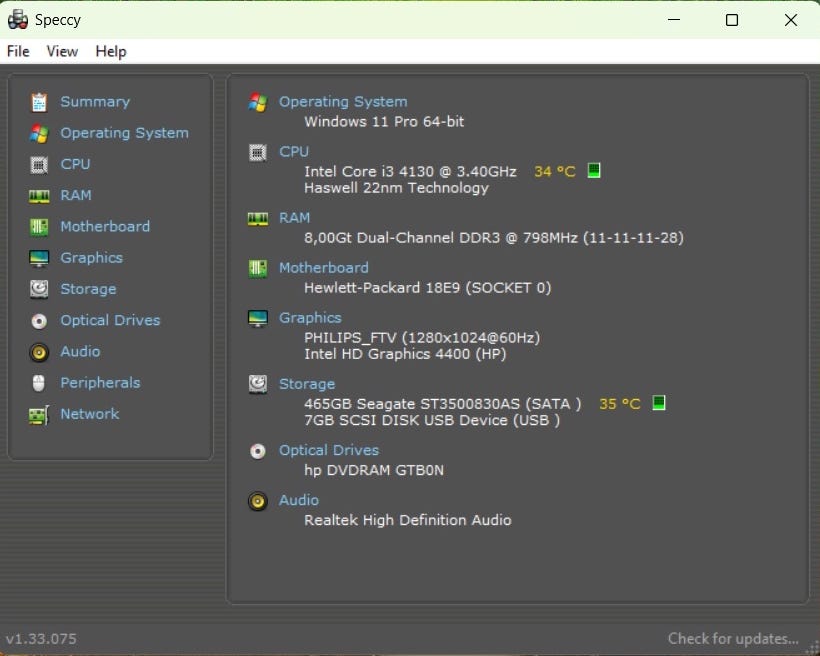Click Motherboard heading link in summary
Viewport: 820px width, 656px height.
tap(324, 268)
